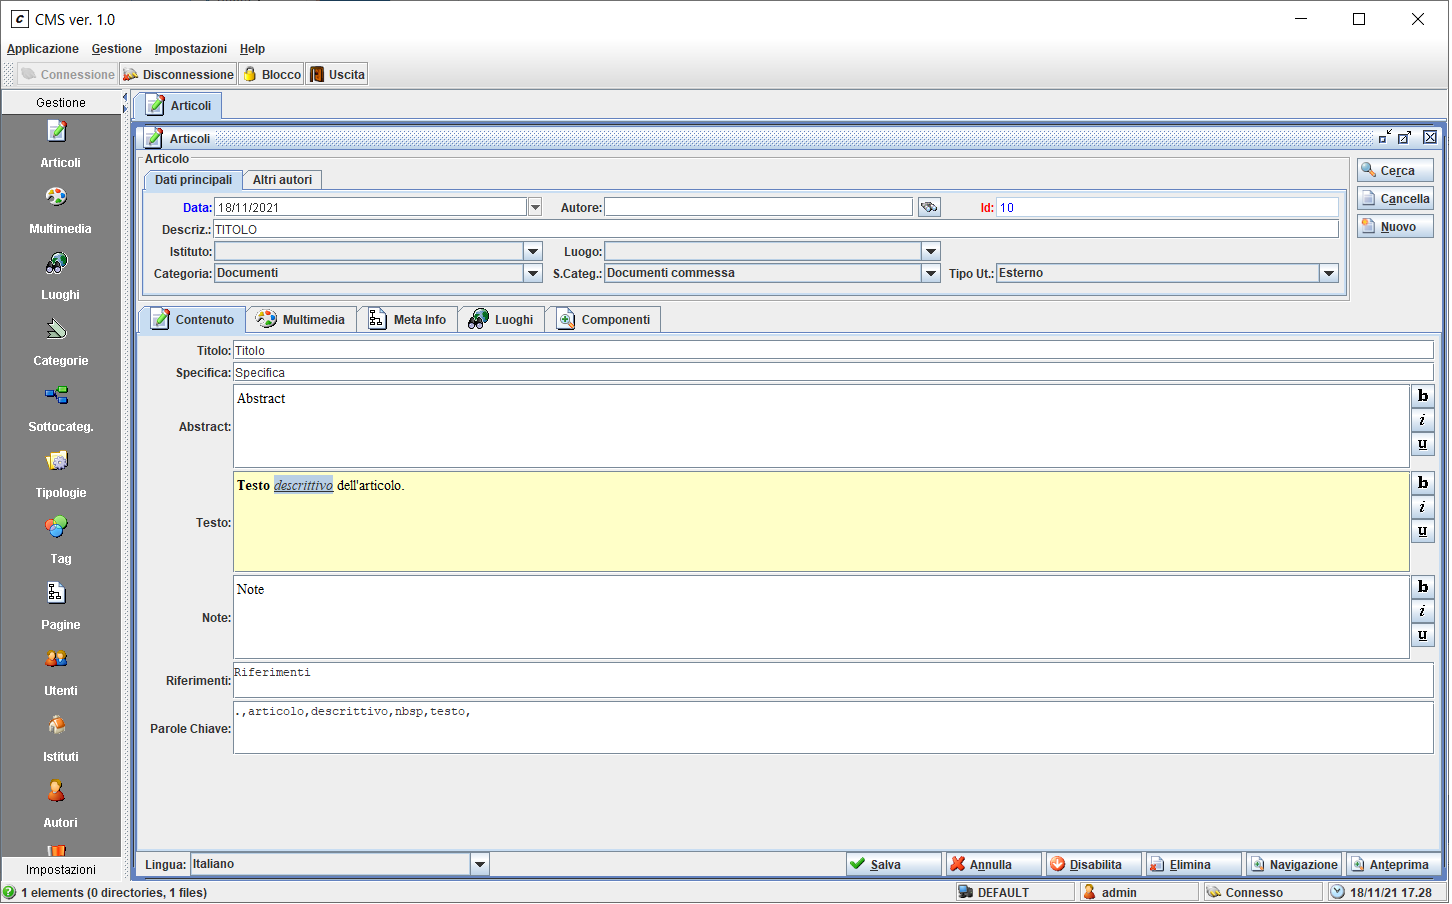Open the Applicazione menu

(x=42, y=48)
